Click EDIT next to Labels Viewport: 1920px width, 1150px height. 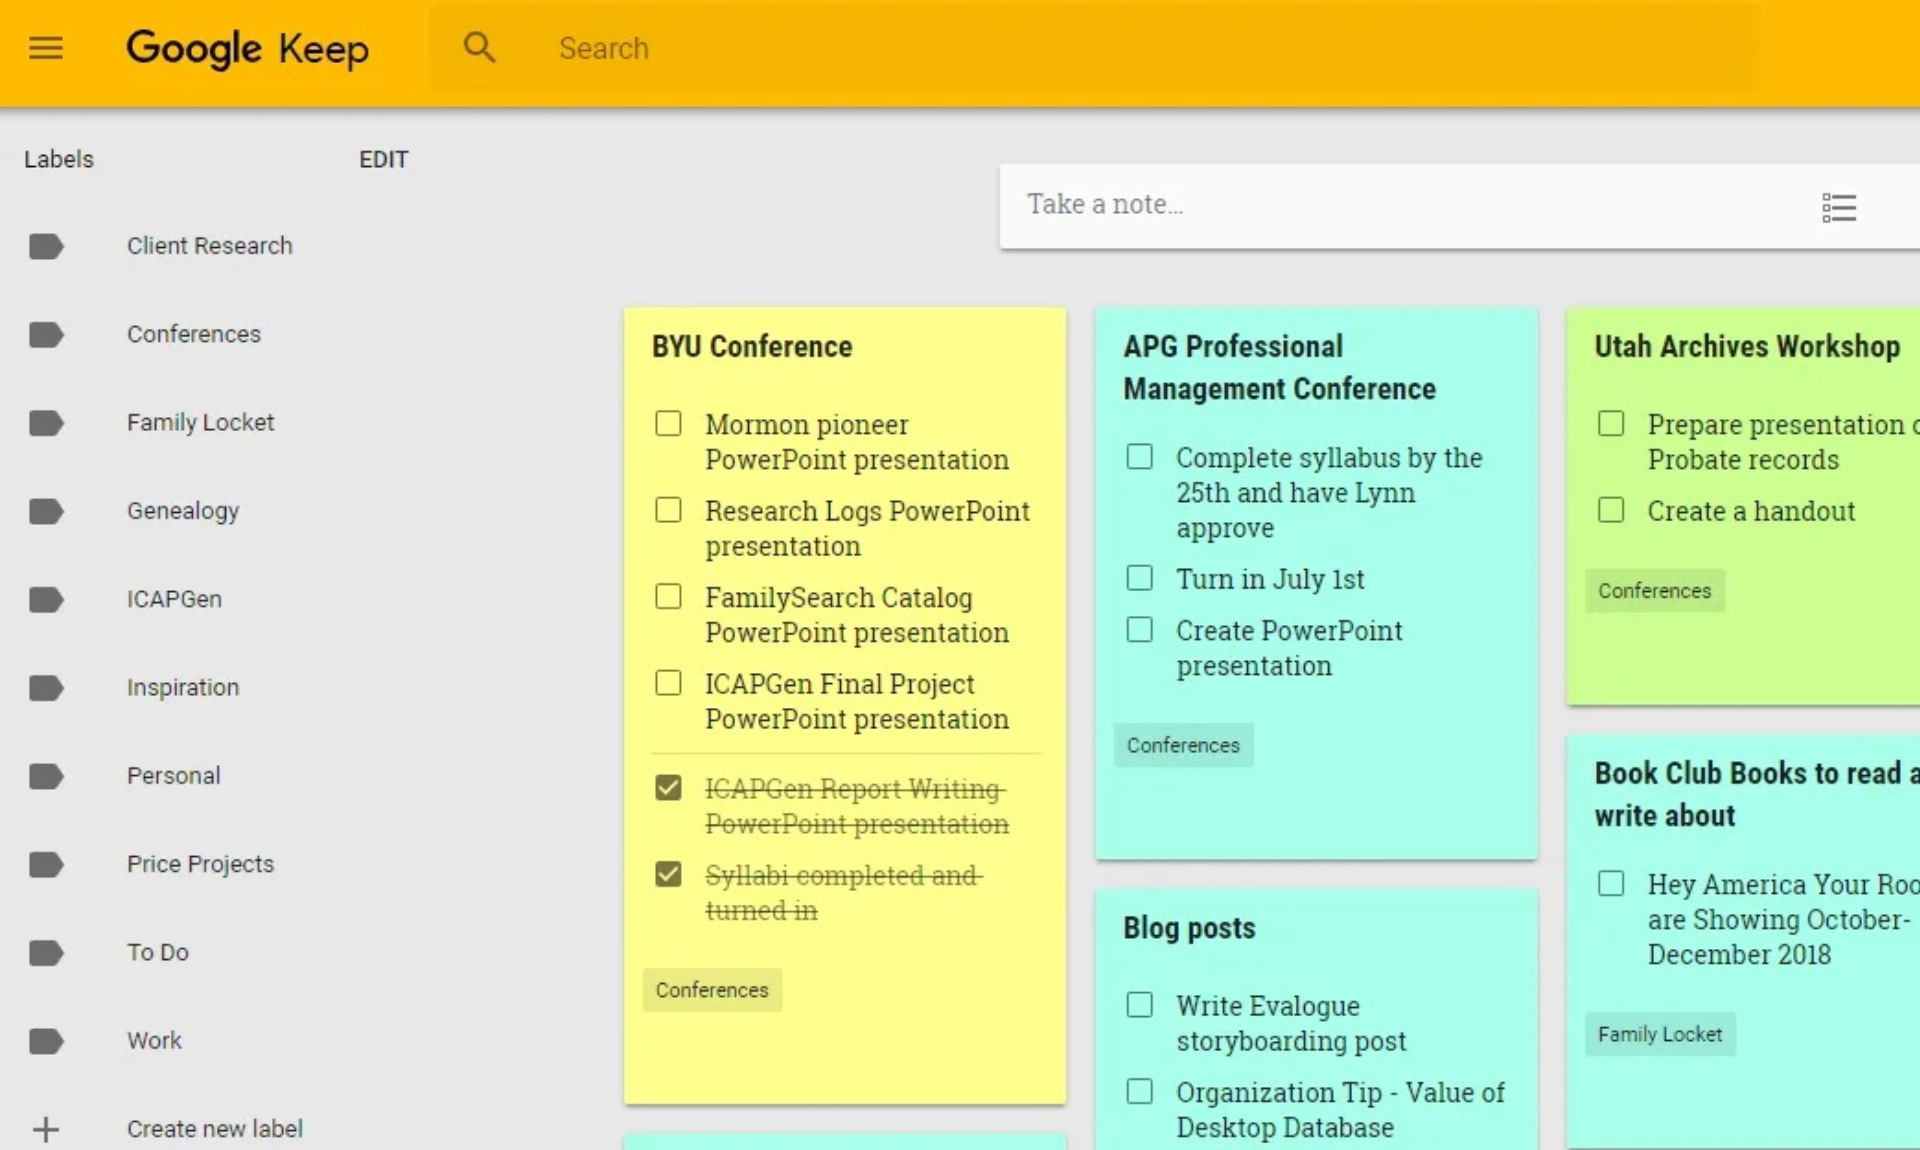pyautogui.click(x=384, y=160)
